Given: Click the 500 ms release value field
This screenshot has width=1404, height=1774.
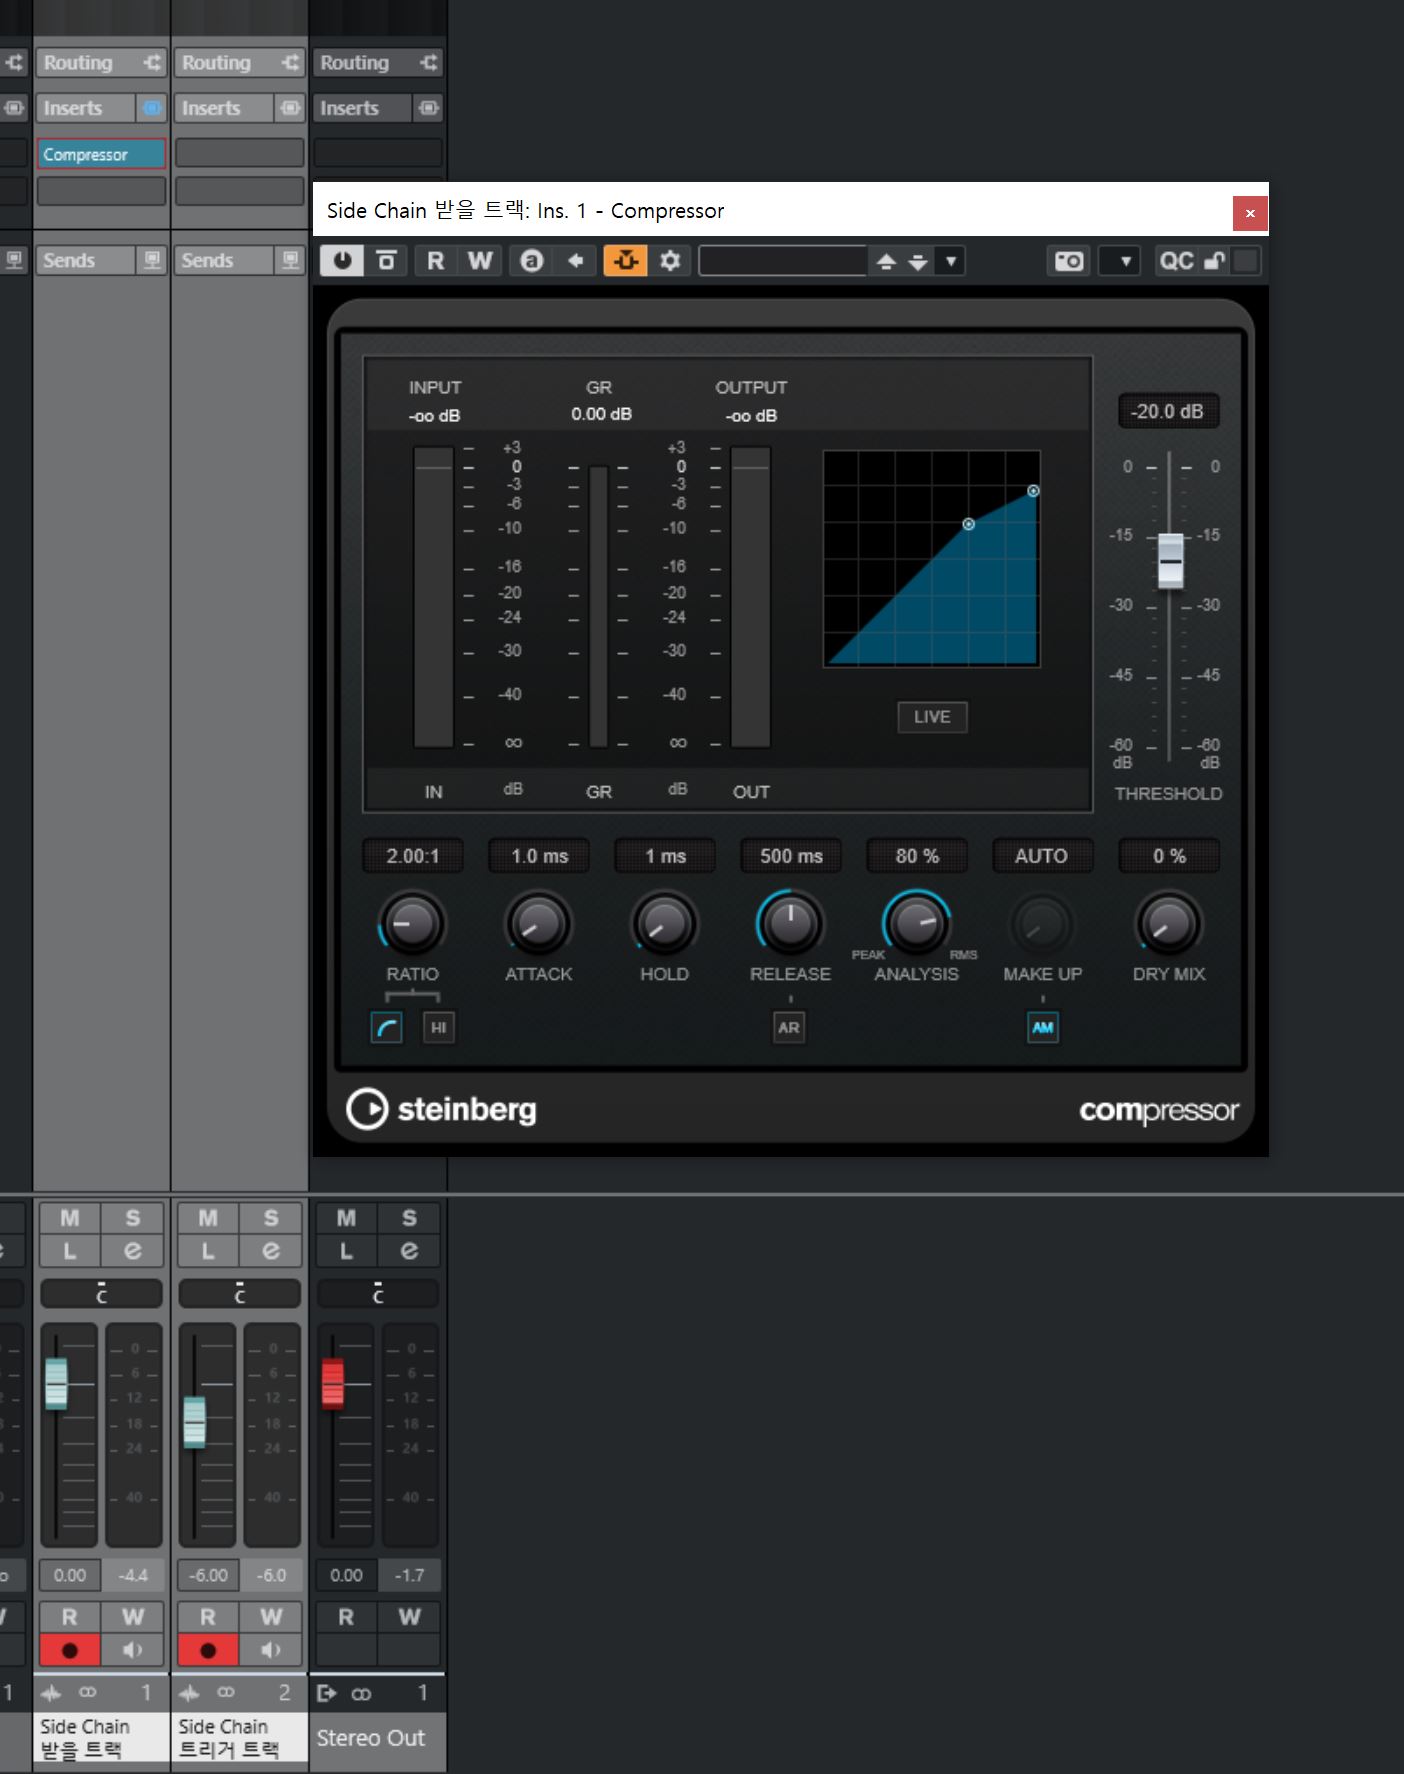Looking at the screenshot, I should pos(791,856).
